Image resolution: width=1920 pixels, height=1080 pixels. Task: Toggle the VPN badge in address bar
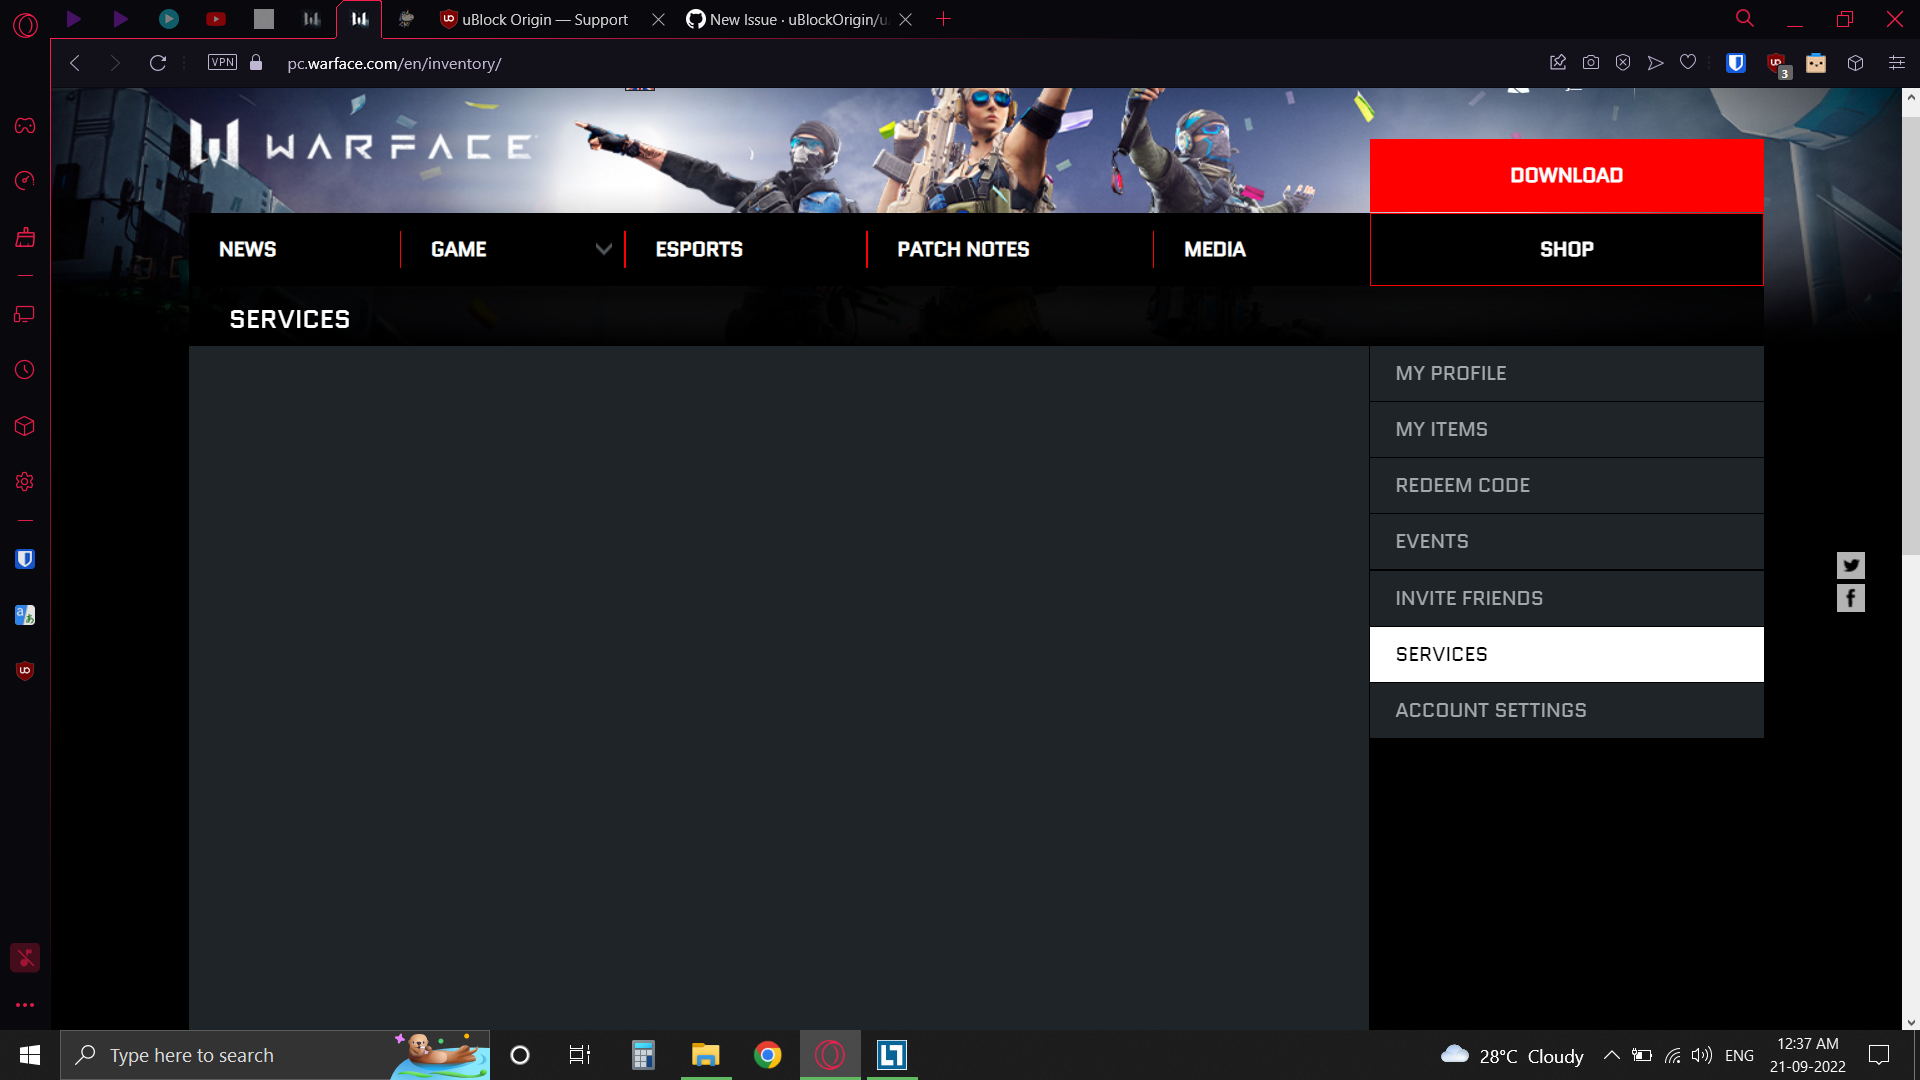coord(222,62)
